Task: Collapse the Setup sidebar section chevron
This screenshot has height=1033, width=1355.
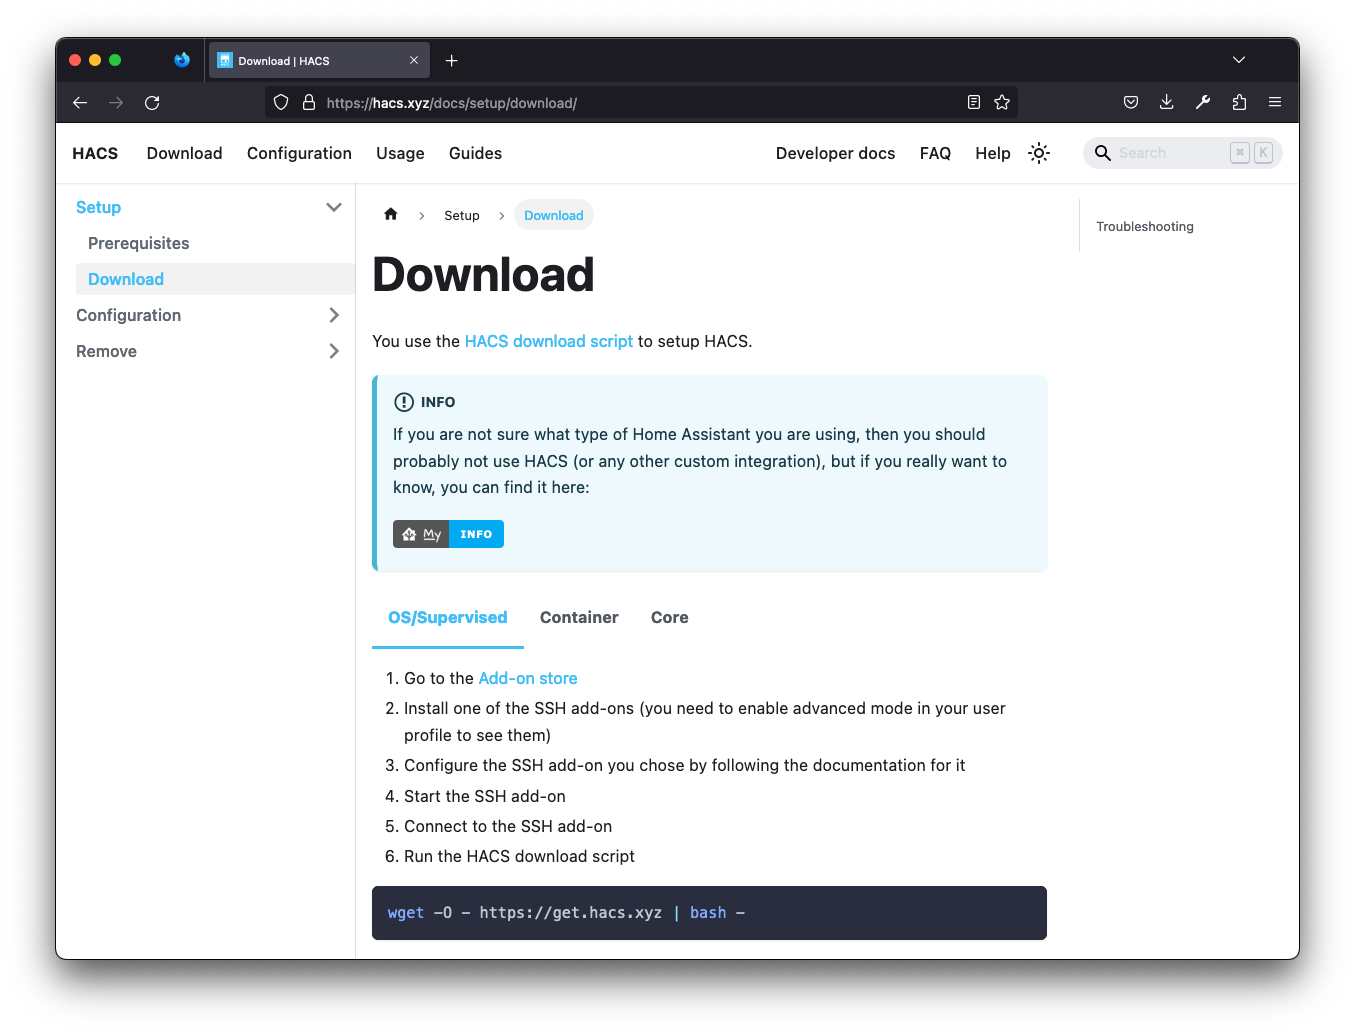Action: tap(334, 207)
